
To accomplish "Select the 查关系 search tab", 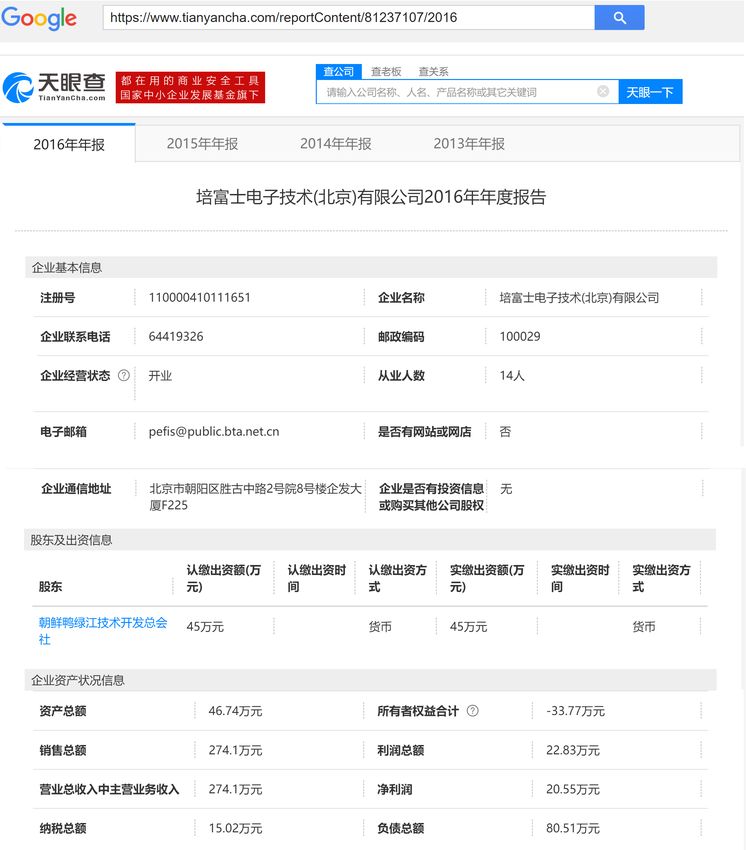I will click(x=433, y=72).
